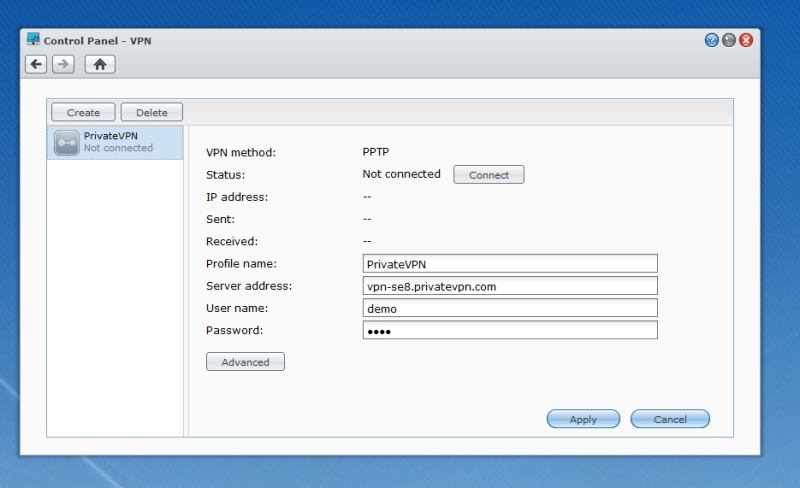Click the 'Received:' label

pyautogui.click(x=232, y=241)
